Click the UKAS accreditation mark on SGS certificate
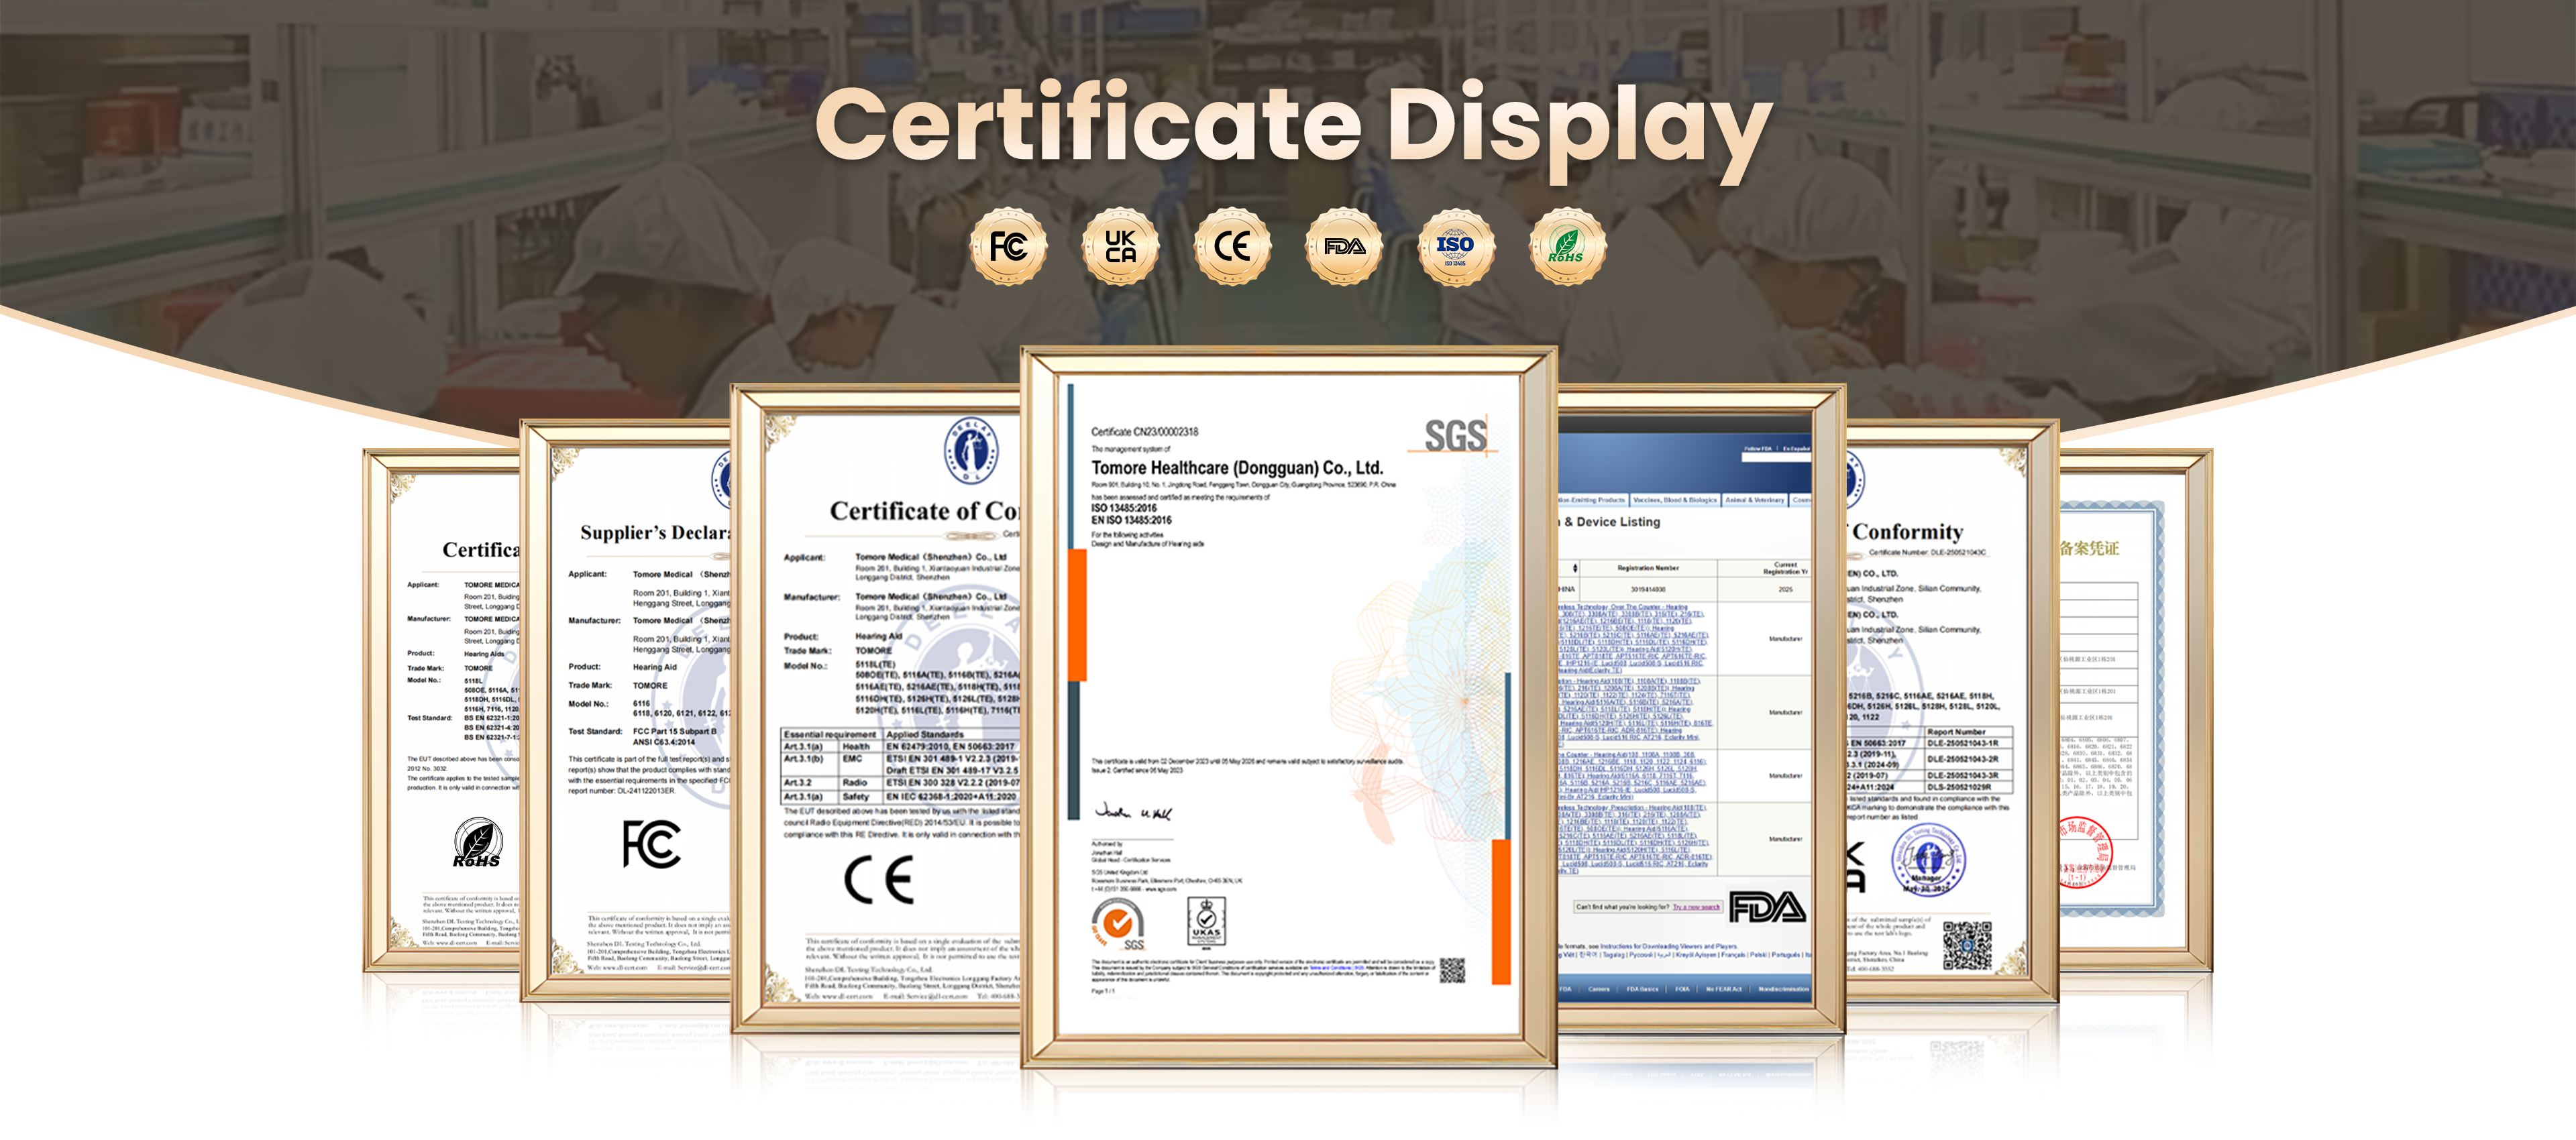 [1206, 921]
